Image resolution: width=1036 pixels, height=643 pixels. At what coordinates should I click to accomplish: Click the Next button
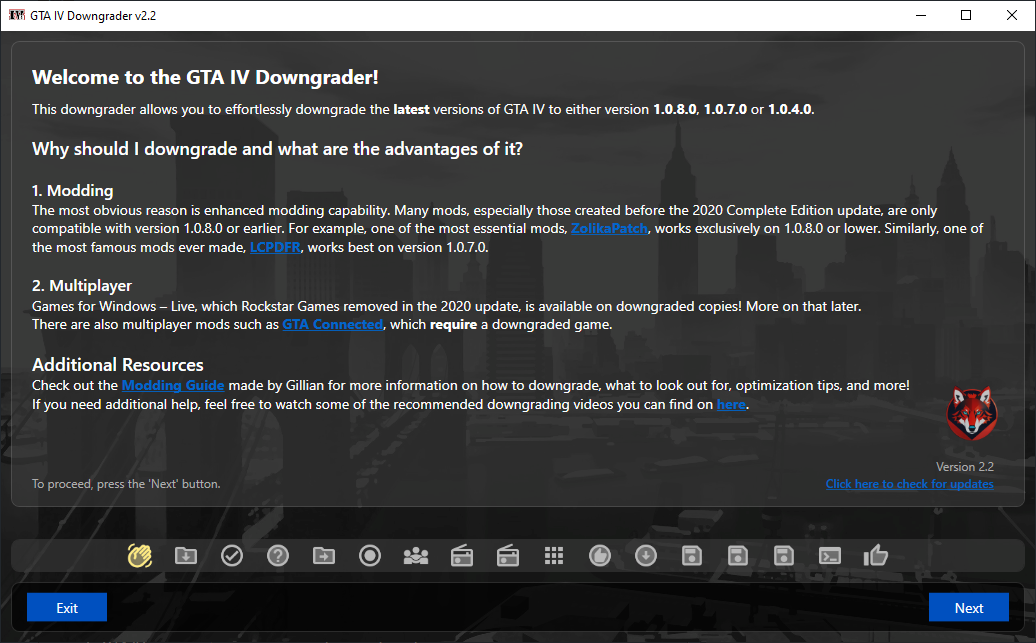point(969,607)
